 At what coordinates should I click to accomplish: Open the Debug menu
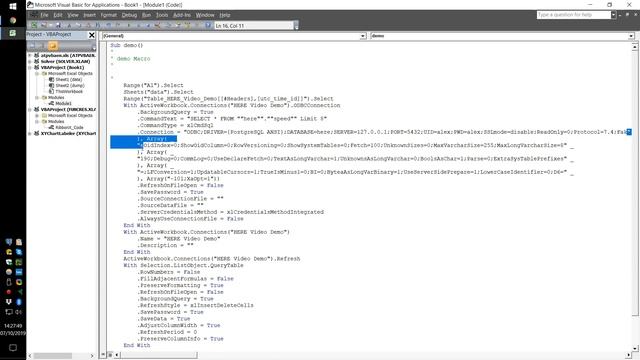coord(129,15)
